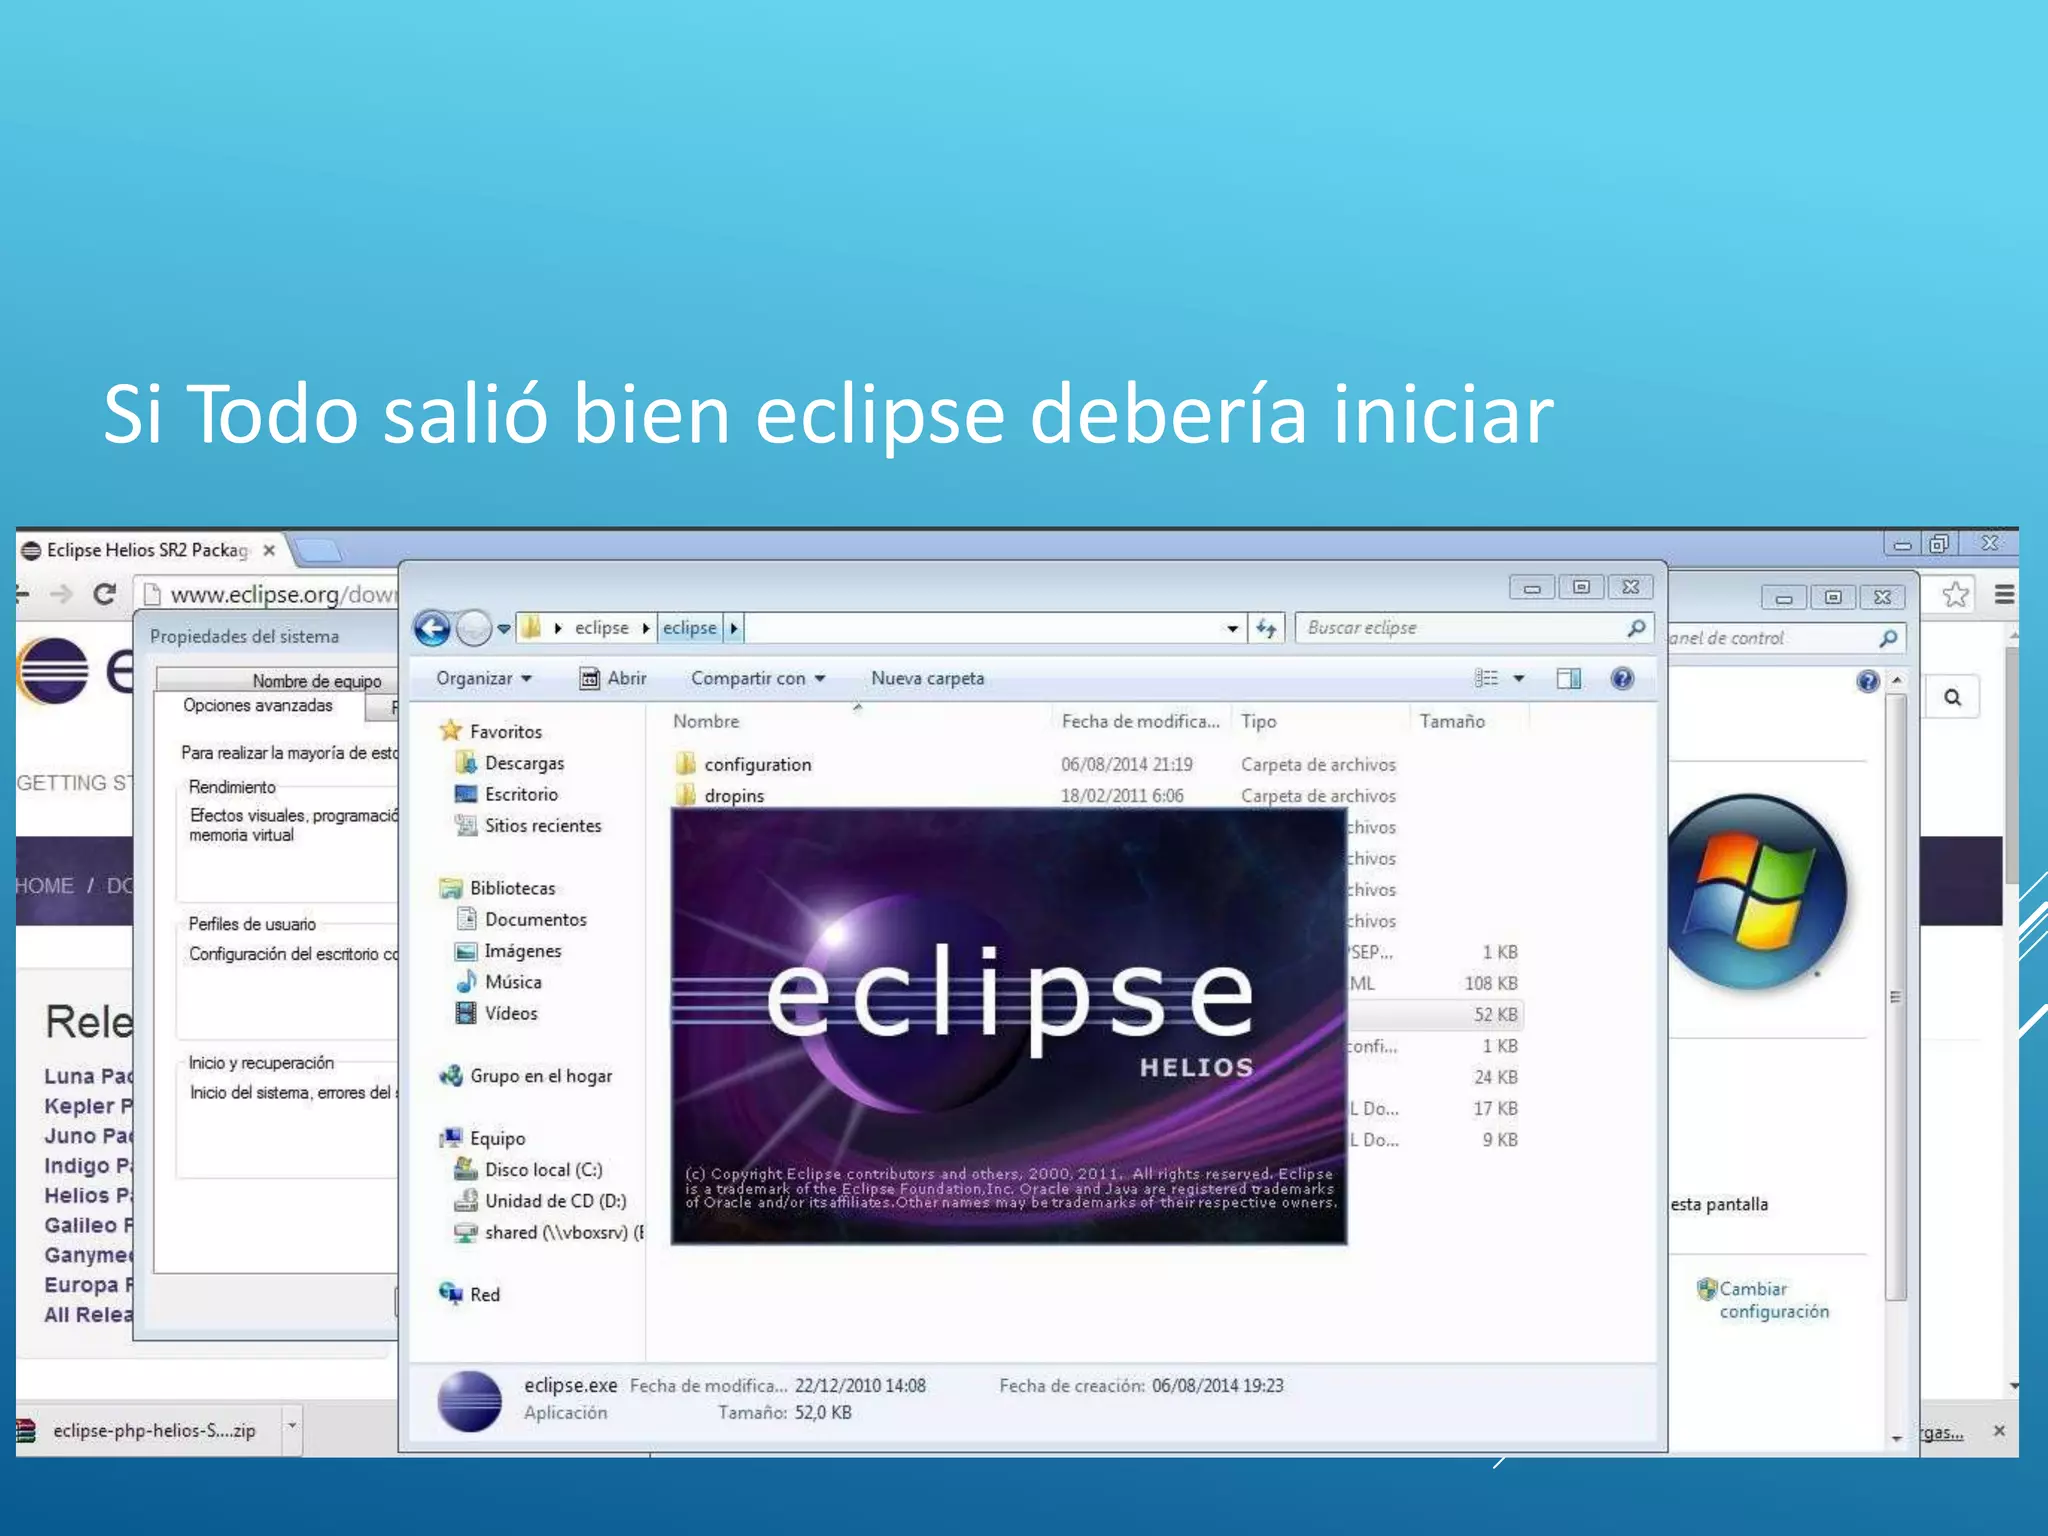Select Nombre de equipo tab in Propiedades del sistema
The width and height of the screenshot is (2048, 1536).
click(317, 681)
